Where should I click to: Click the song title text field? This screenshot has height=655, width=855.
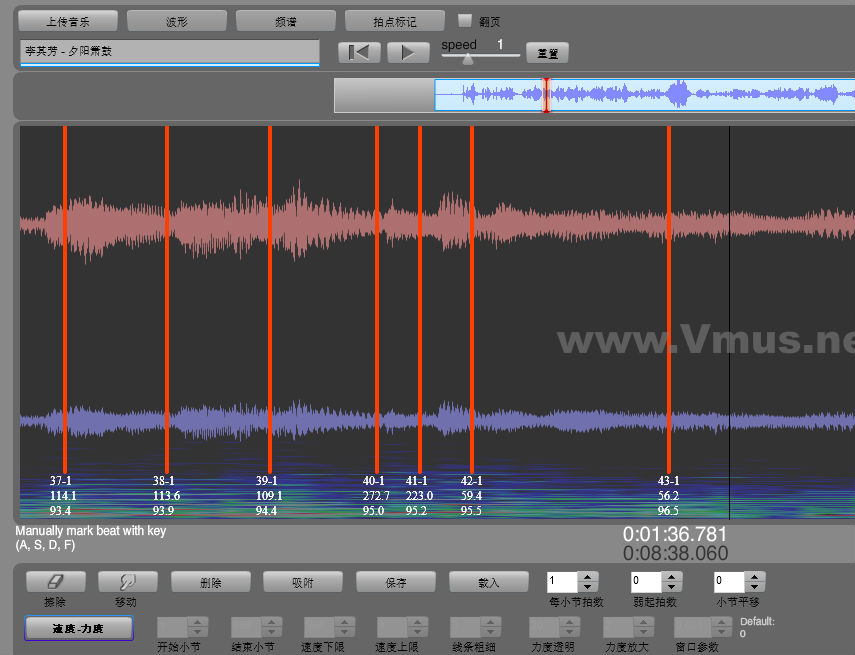pos(169,52)
